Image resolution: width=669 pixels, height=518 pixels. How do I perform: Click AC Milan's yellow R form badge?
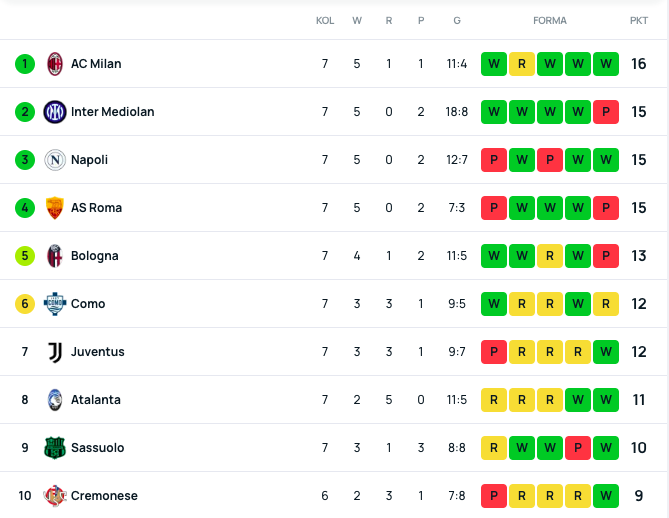coord(522,64)
